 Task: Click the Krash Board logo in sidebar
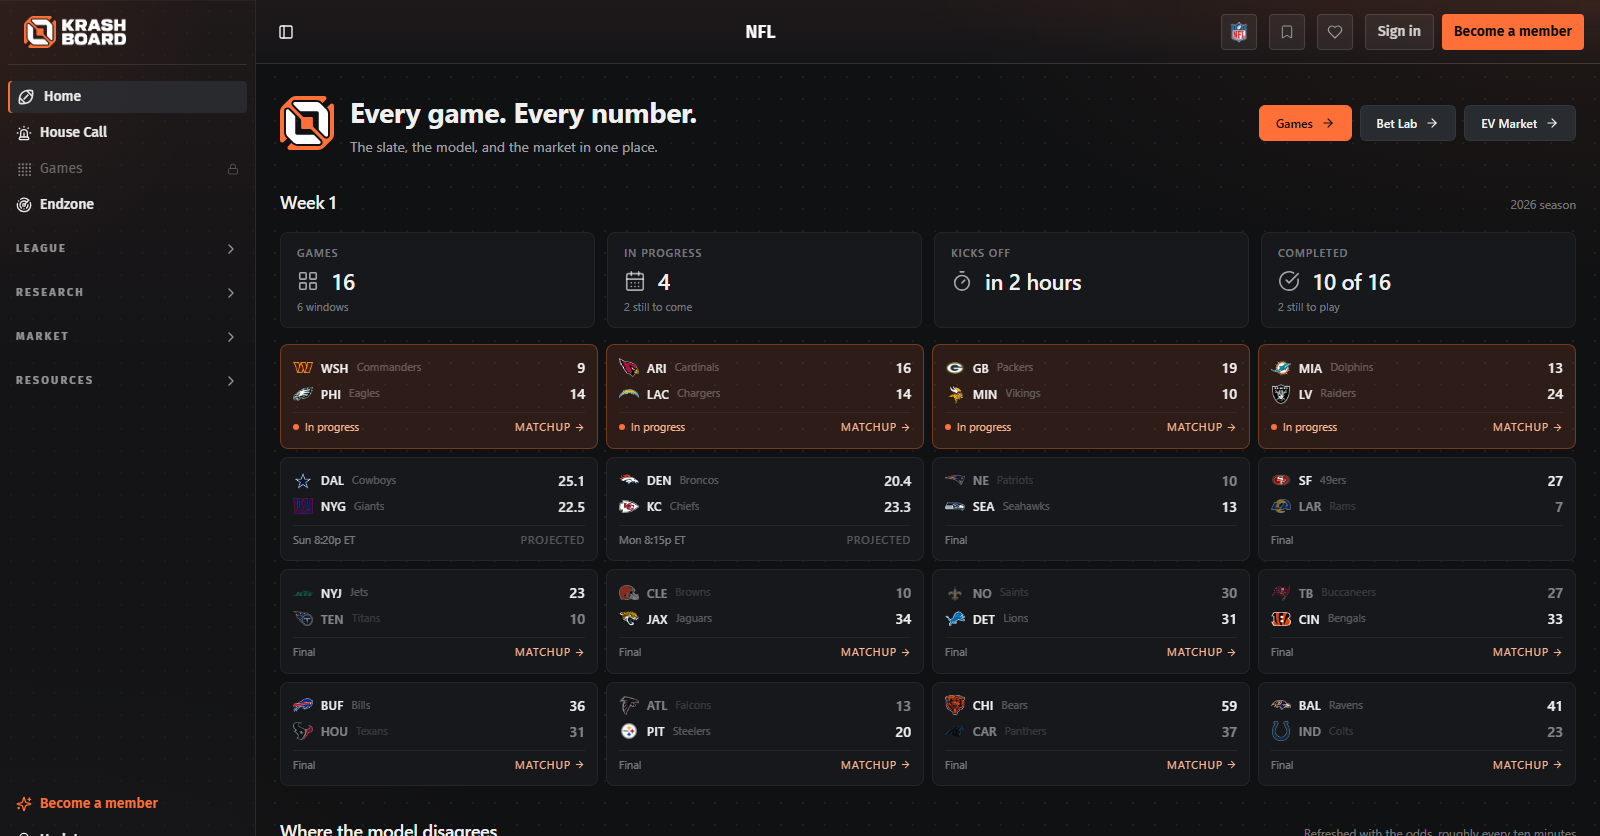[x=75, y=32]
